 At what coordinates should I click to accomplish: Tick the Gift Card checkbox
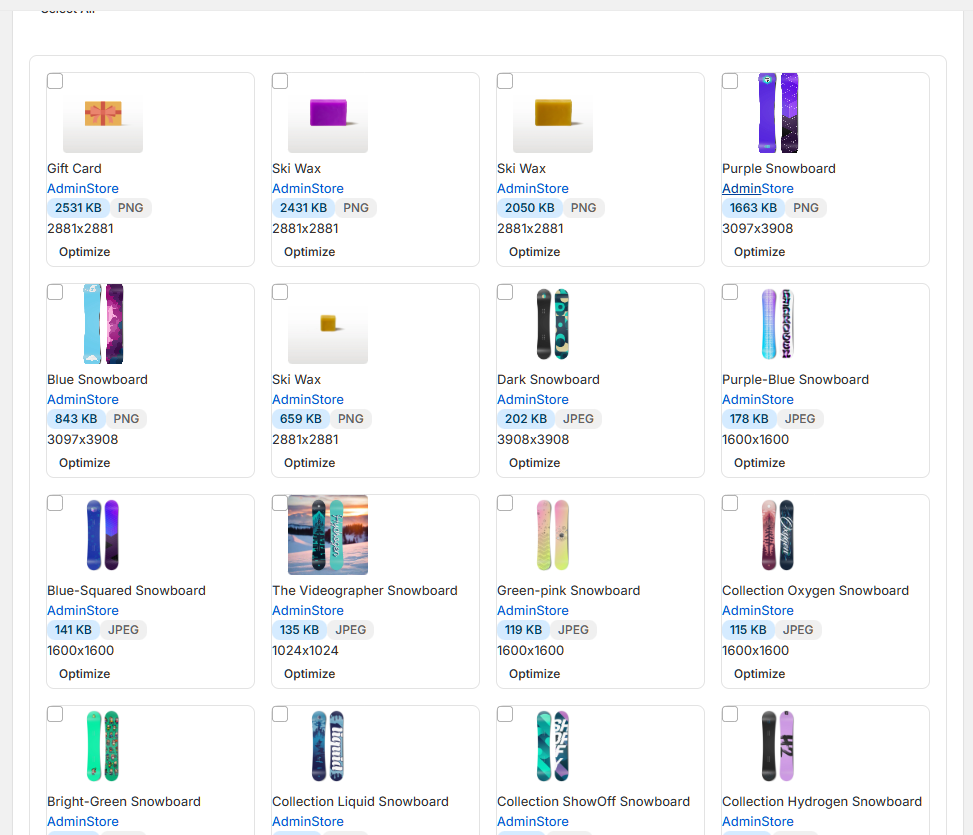pos(55,81)
